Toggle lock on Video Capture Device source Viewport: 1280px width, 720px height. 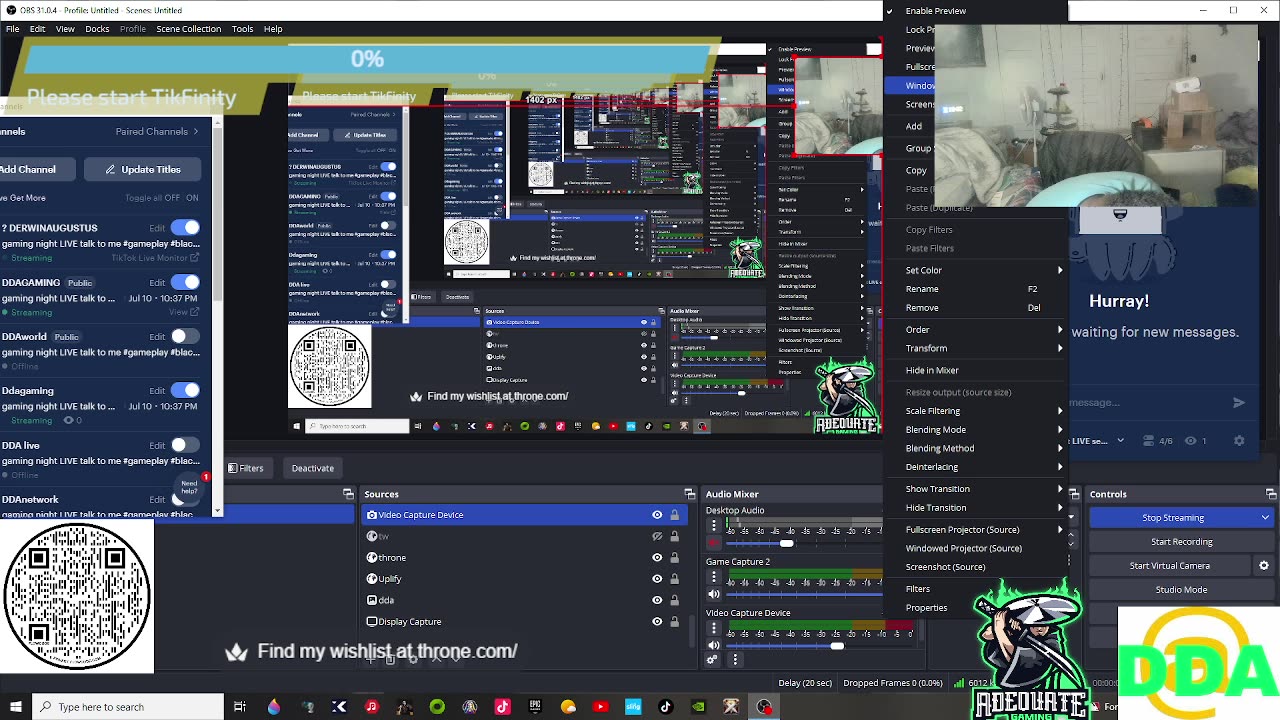pyautogui.click(x=674, y=515)
